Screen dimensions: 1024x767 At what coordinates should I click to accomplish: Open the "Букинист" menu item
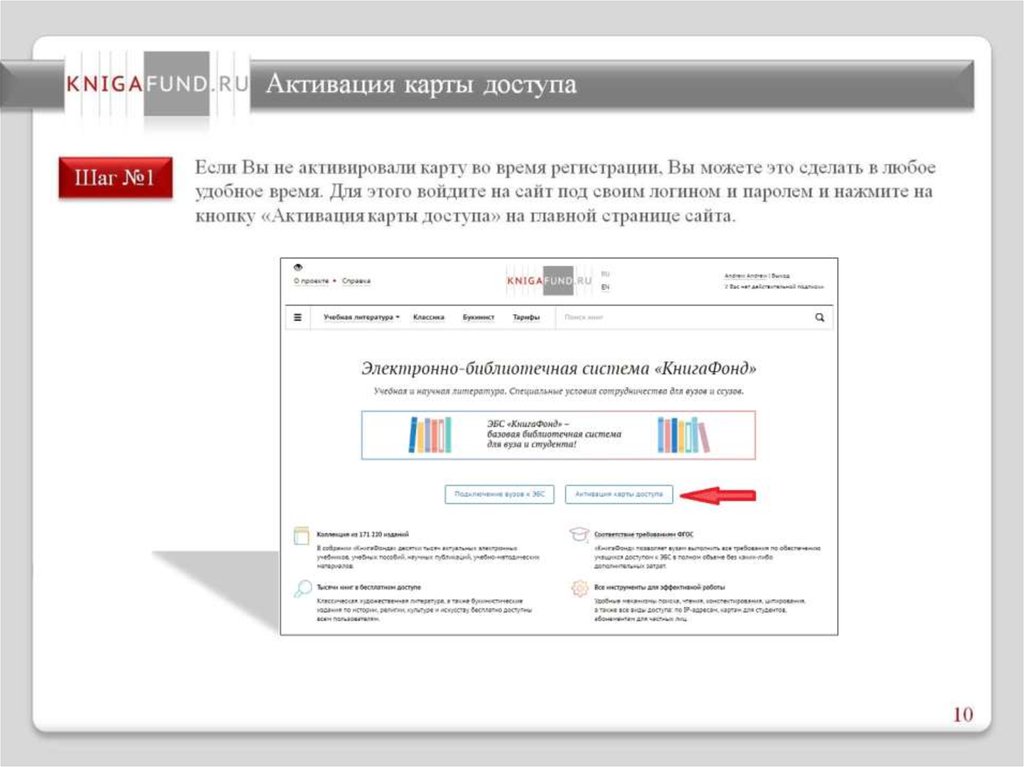pos(478,318)
